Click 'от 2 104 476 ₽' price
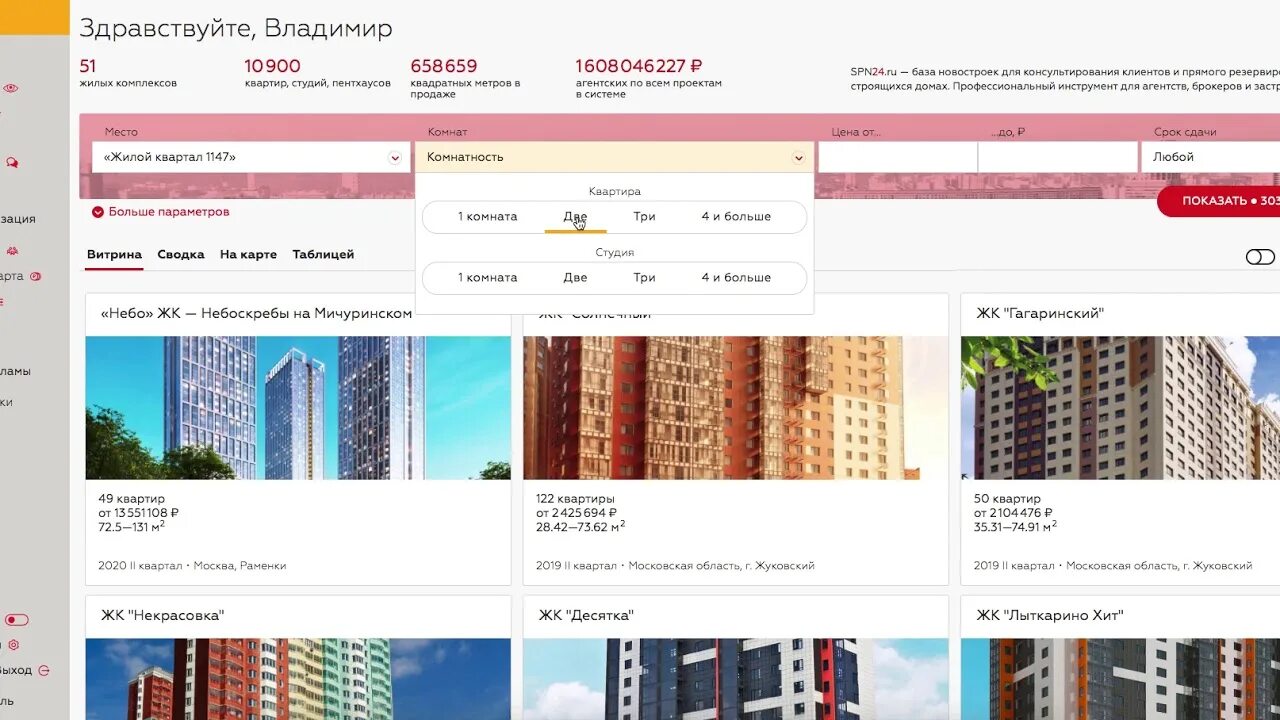1280x720 pixels. [1013, 513]
